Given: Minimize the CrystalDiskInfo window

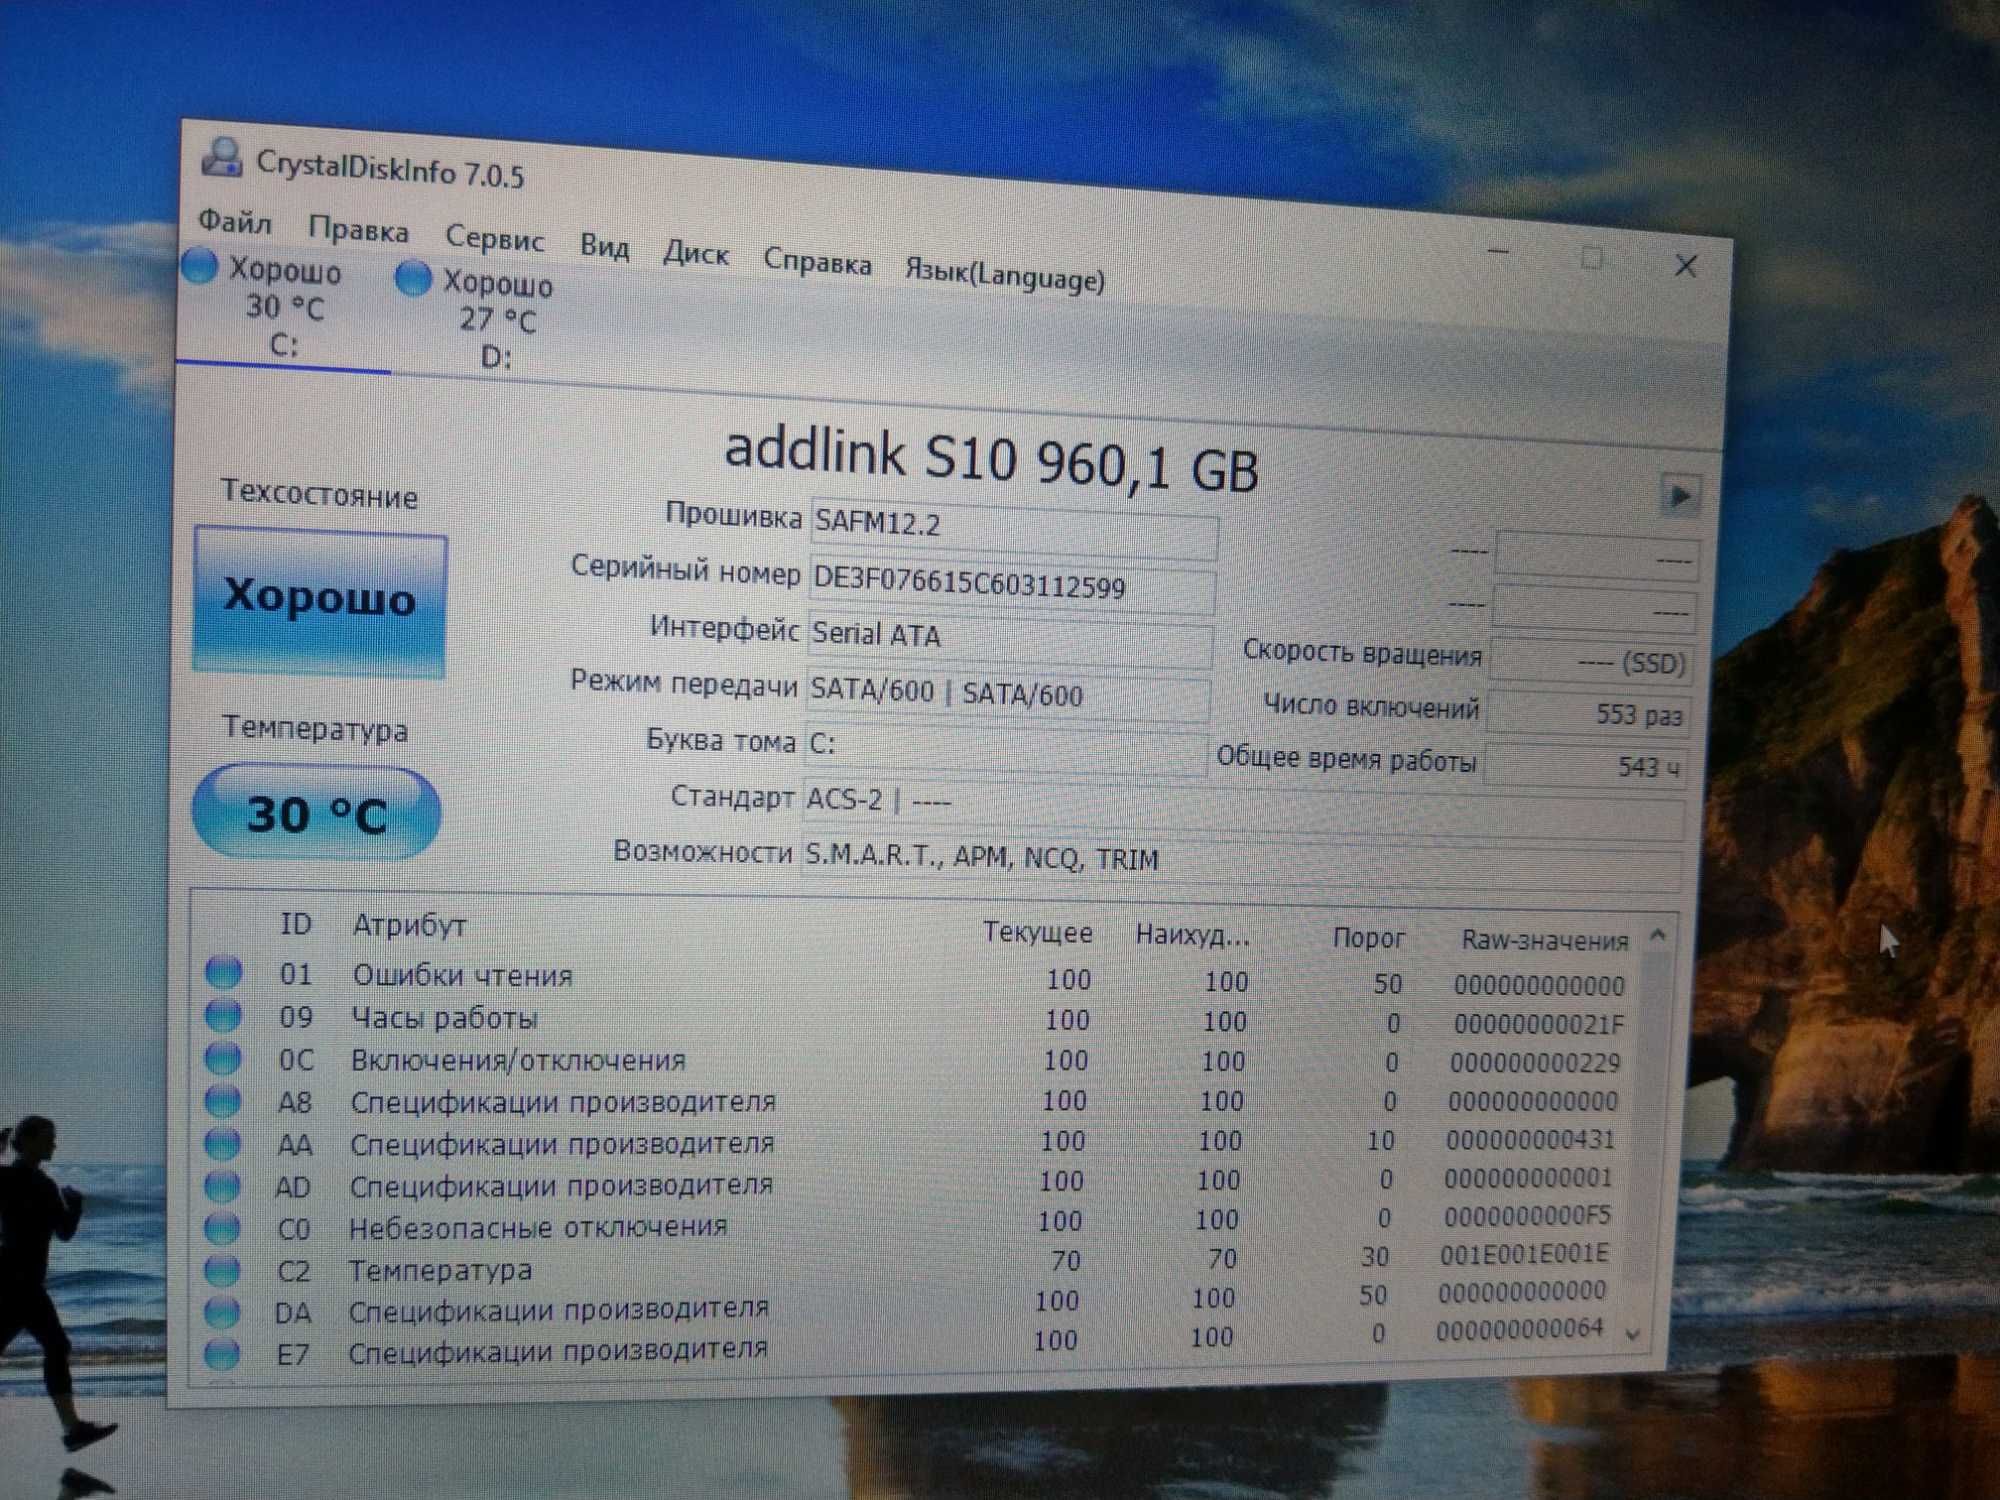Looking at the screenshot, I should coord(1498,252).
